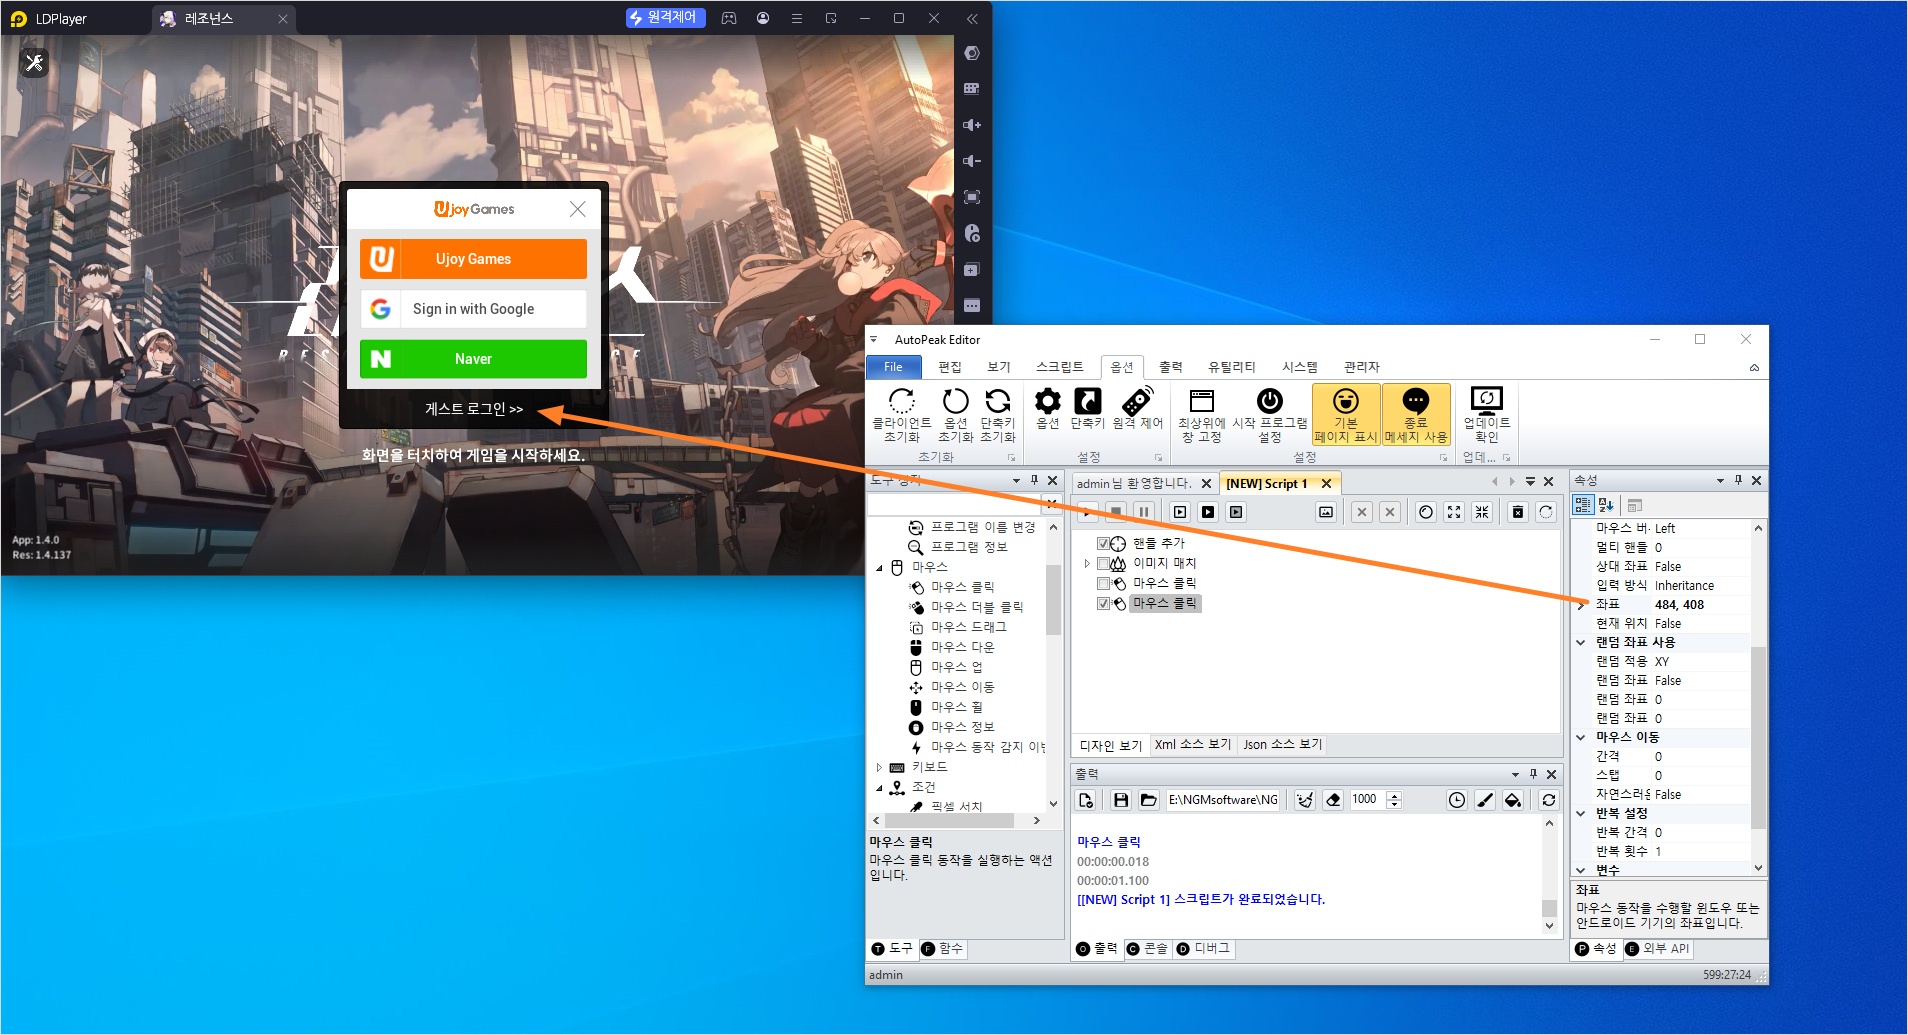The image size is (1908, 1035).
Task: Open 시작 프로그램 설정 power icon
Action: [x=1269, y=415]
